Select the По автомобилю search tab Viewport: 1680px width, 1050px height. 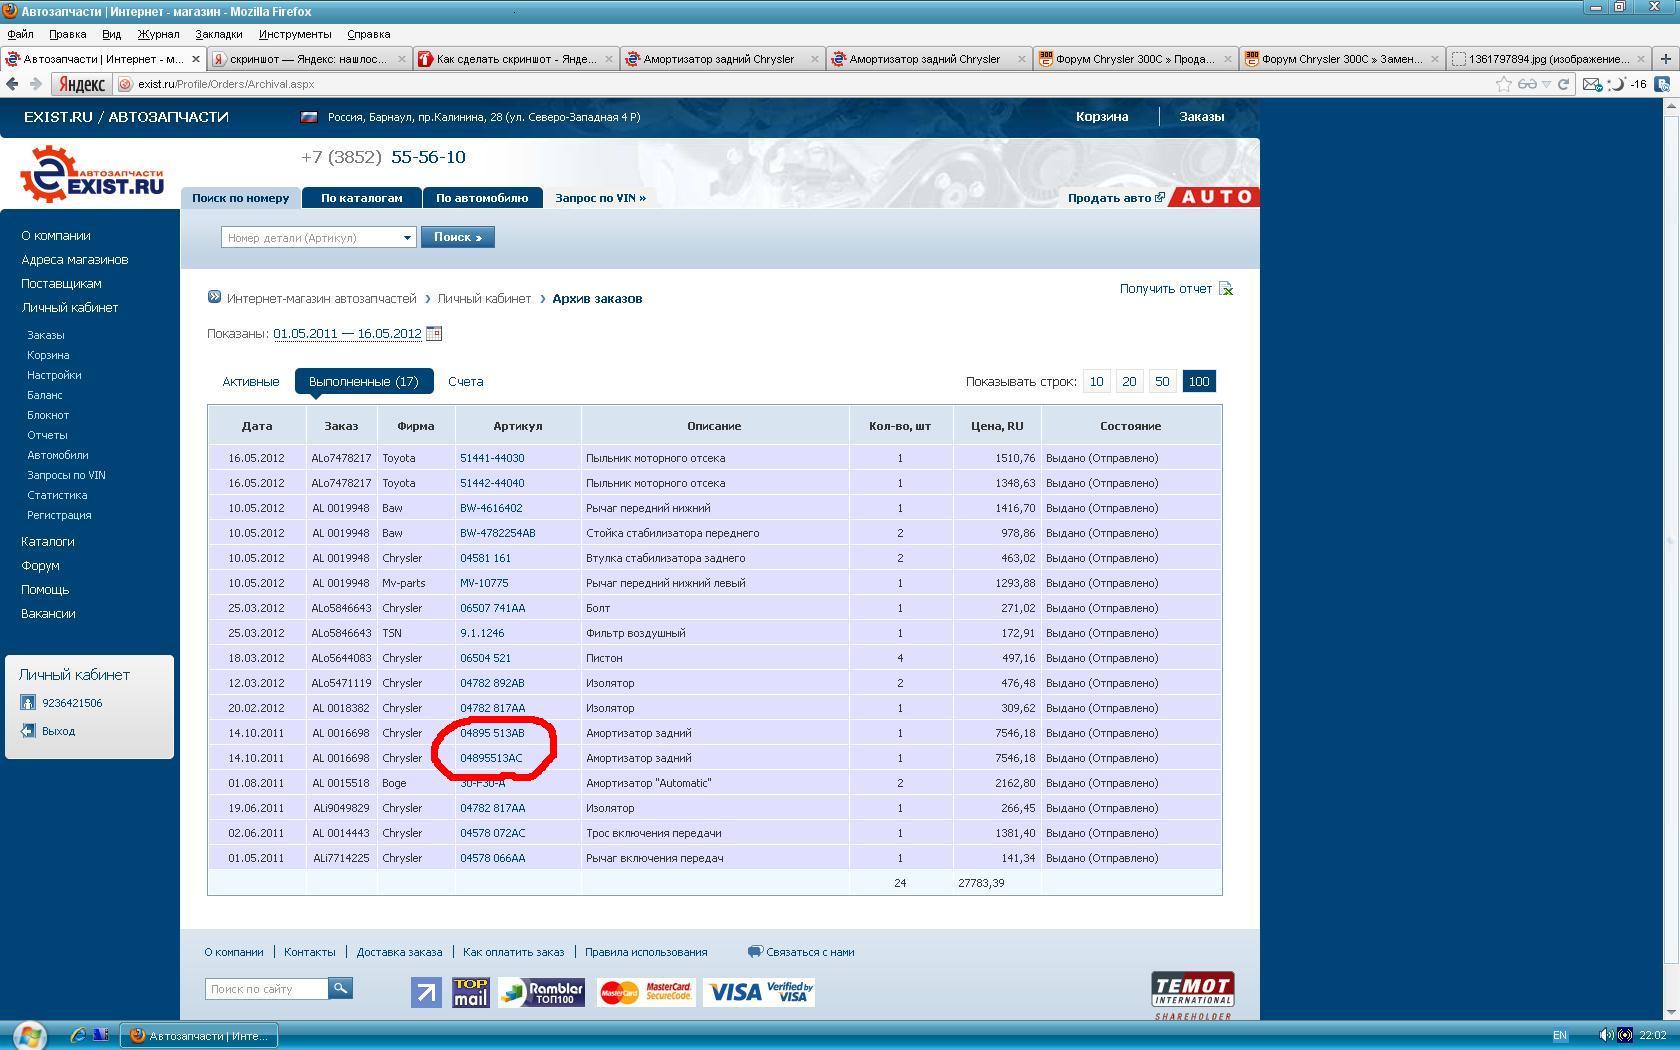pos(482,198)
